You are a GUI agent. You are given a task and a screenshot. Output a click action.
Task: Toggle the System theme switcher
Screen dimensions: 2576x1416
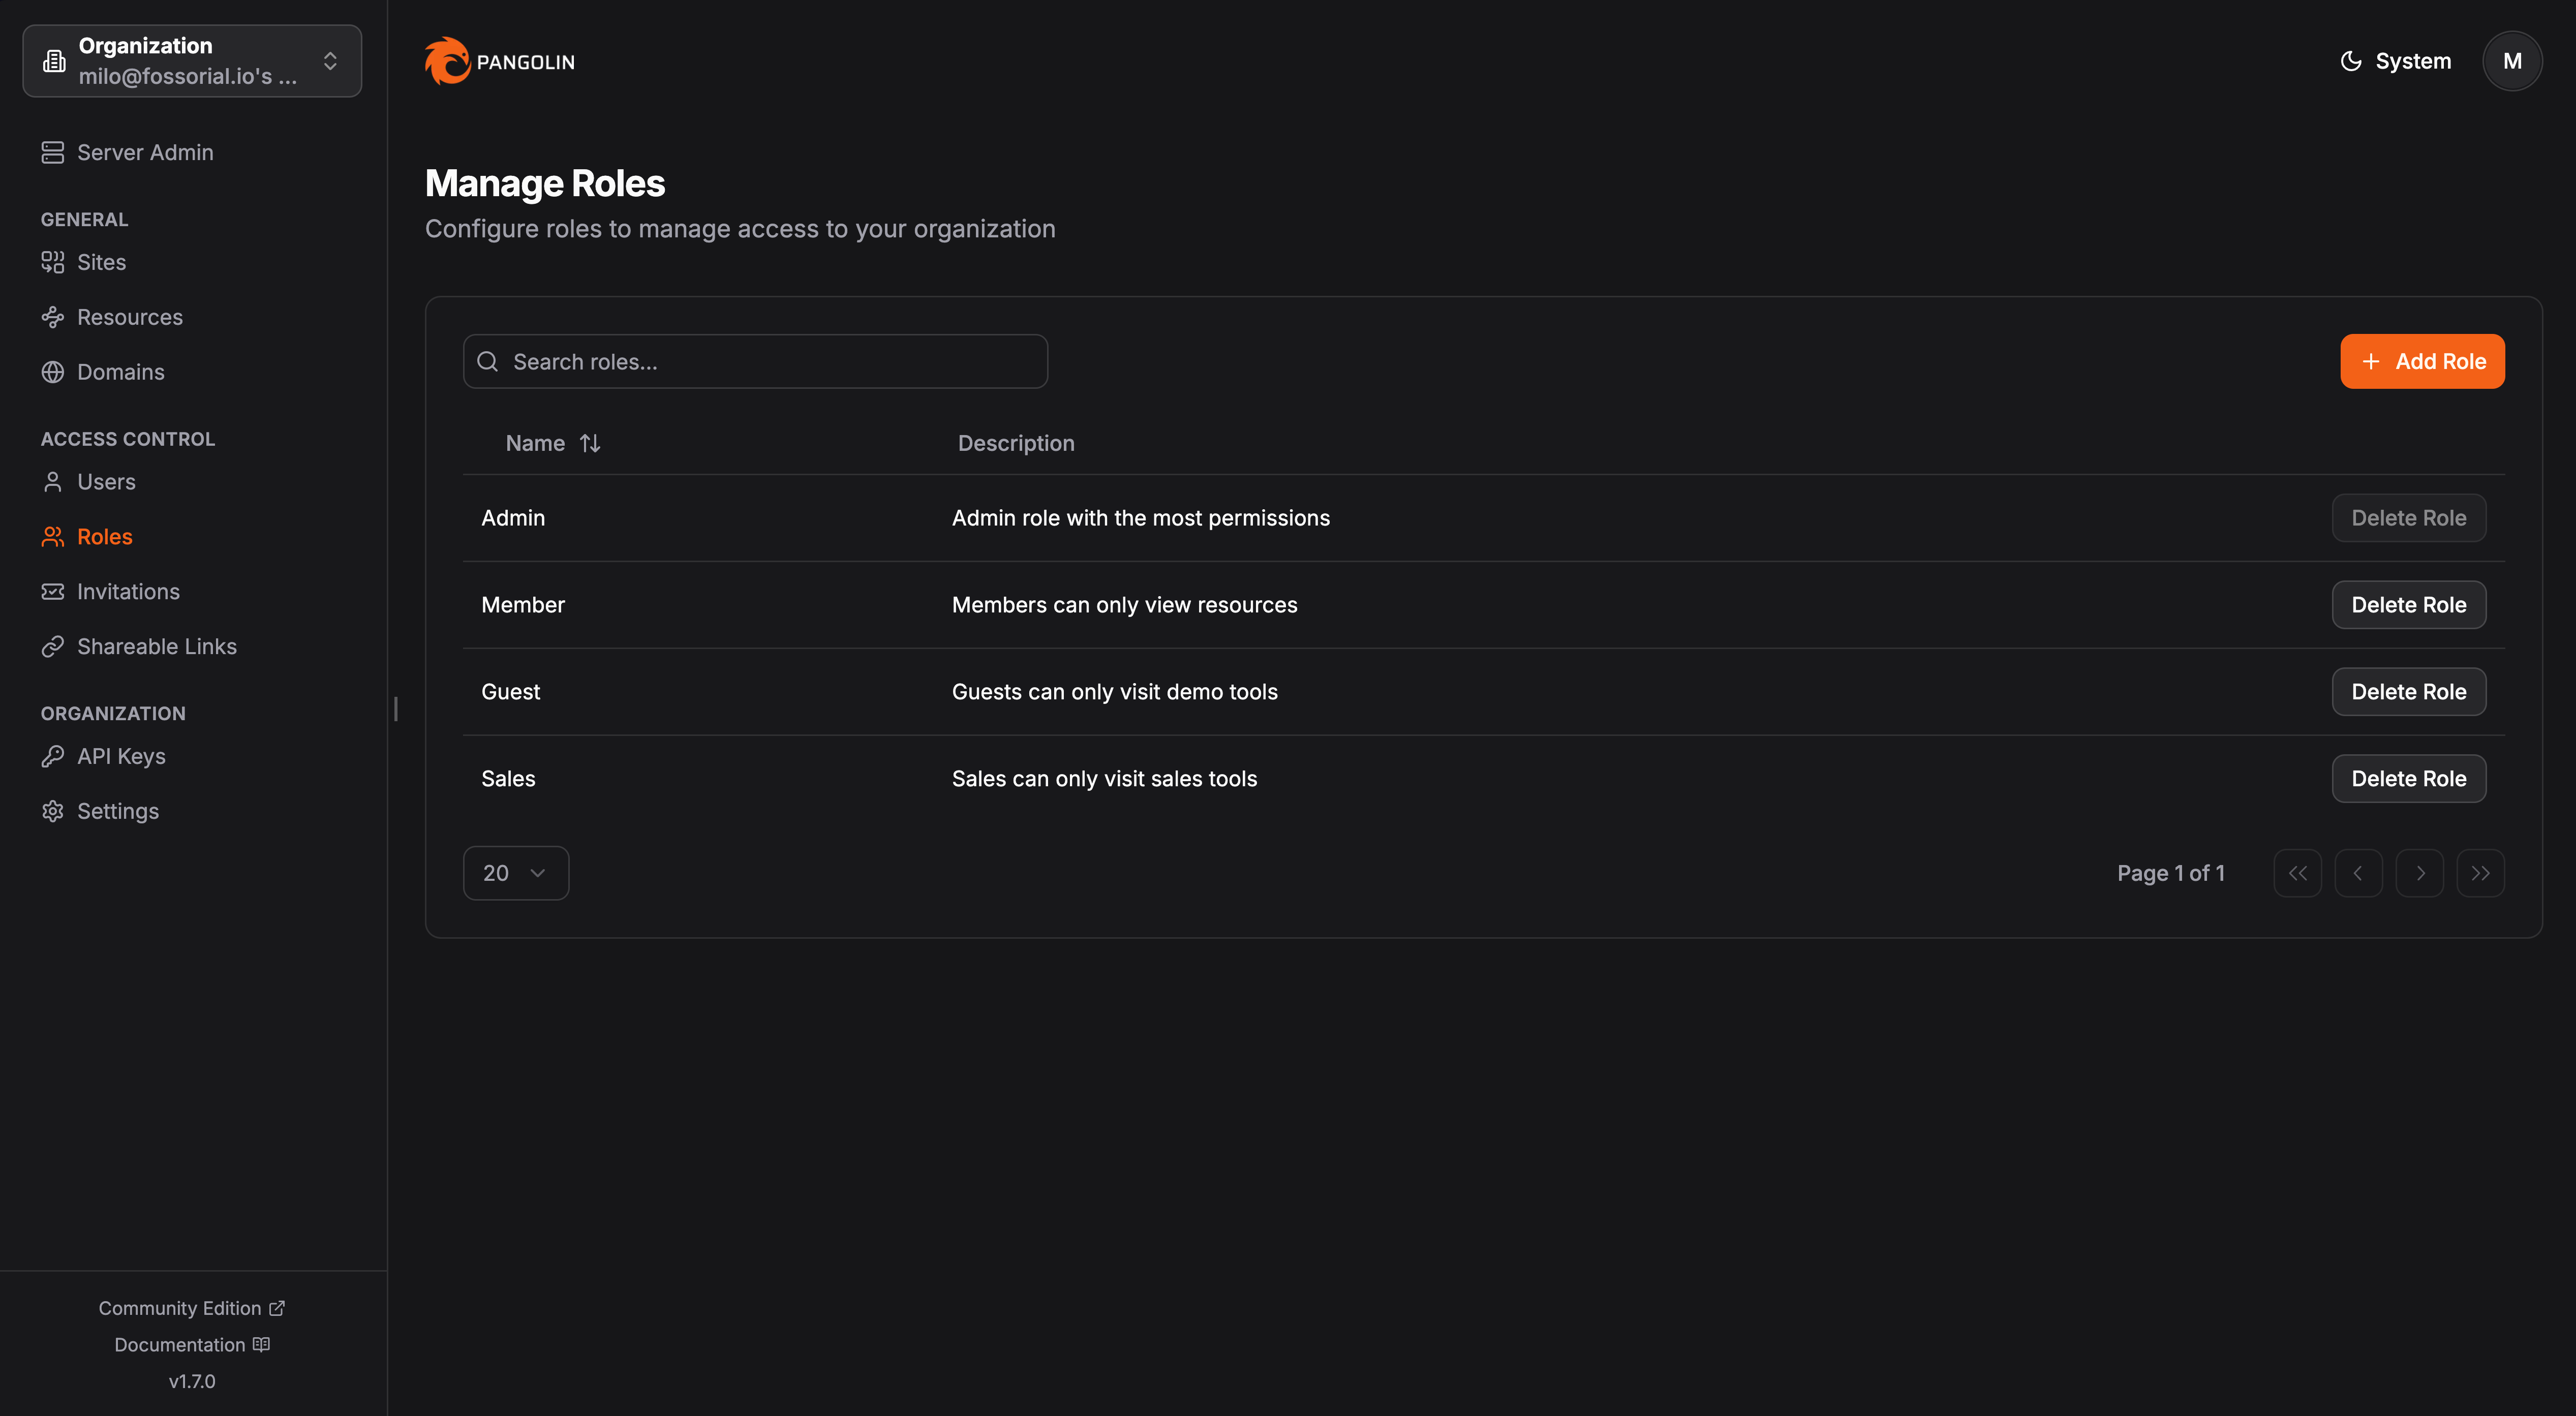2395,61
